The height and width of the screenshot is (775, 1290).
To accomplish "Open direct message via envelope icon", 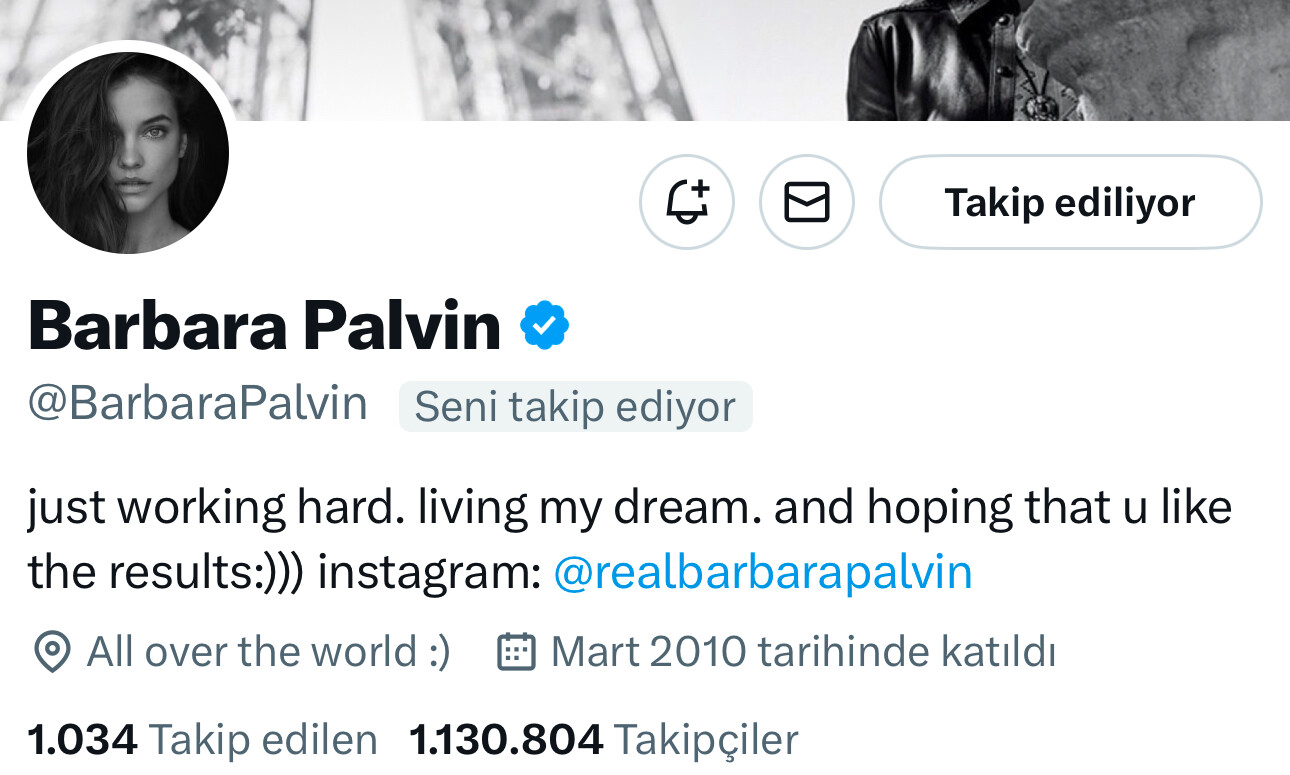I will [807, 202].
